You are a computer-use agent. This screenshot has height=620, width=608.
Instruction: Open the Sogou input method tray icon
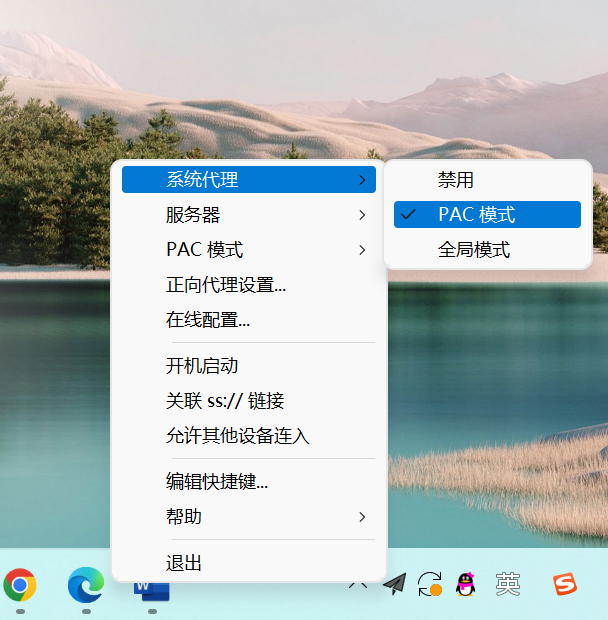565,584
